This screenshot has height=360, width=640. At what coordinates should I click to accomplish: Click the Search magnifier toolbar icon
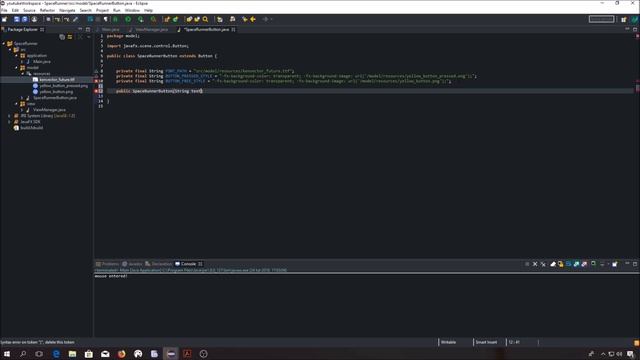(205, 19)
